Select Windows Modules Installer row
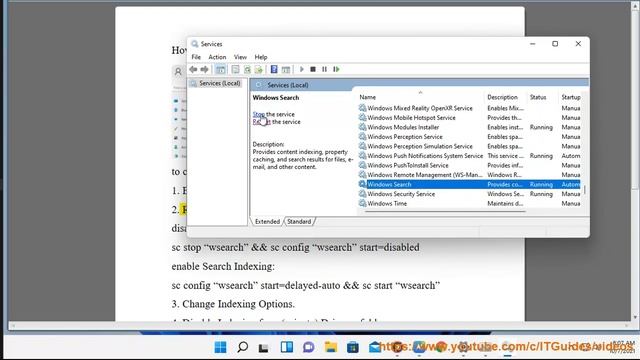The width and height of the screenshot is (640, 360). (469, 127)
